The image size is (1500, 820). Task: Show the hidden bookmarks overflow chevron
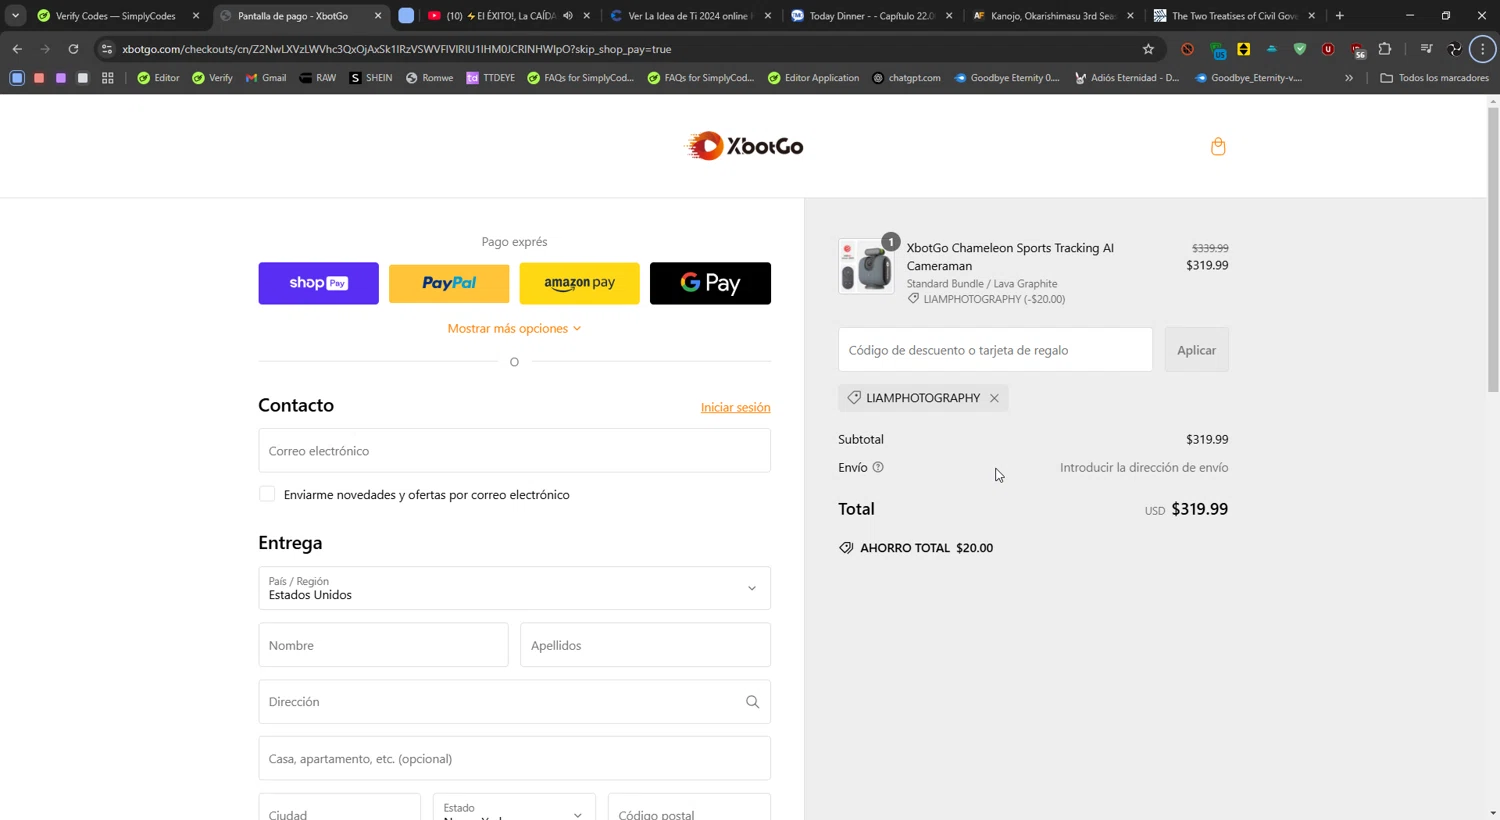[x=1349, y=78]
